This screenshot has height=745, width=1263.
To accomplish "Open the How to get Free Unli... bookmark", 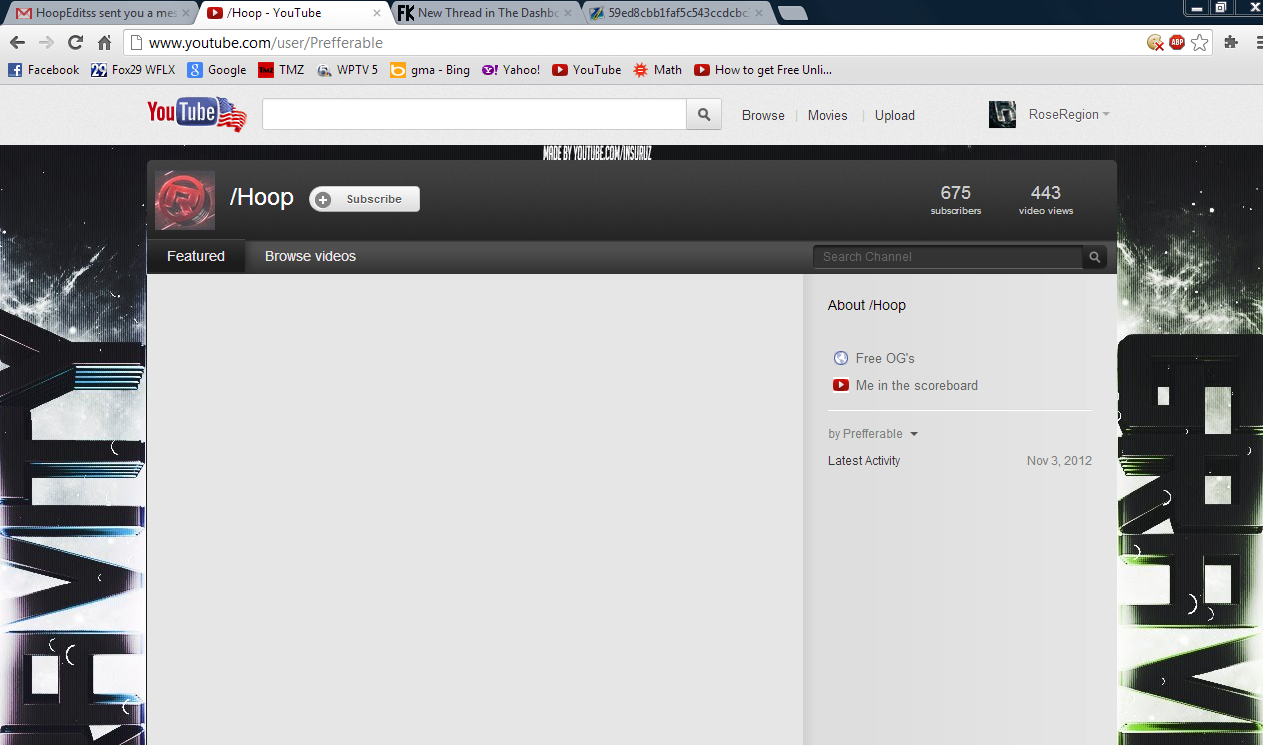I will coord(763,70).
